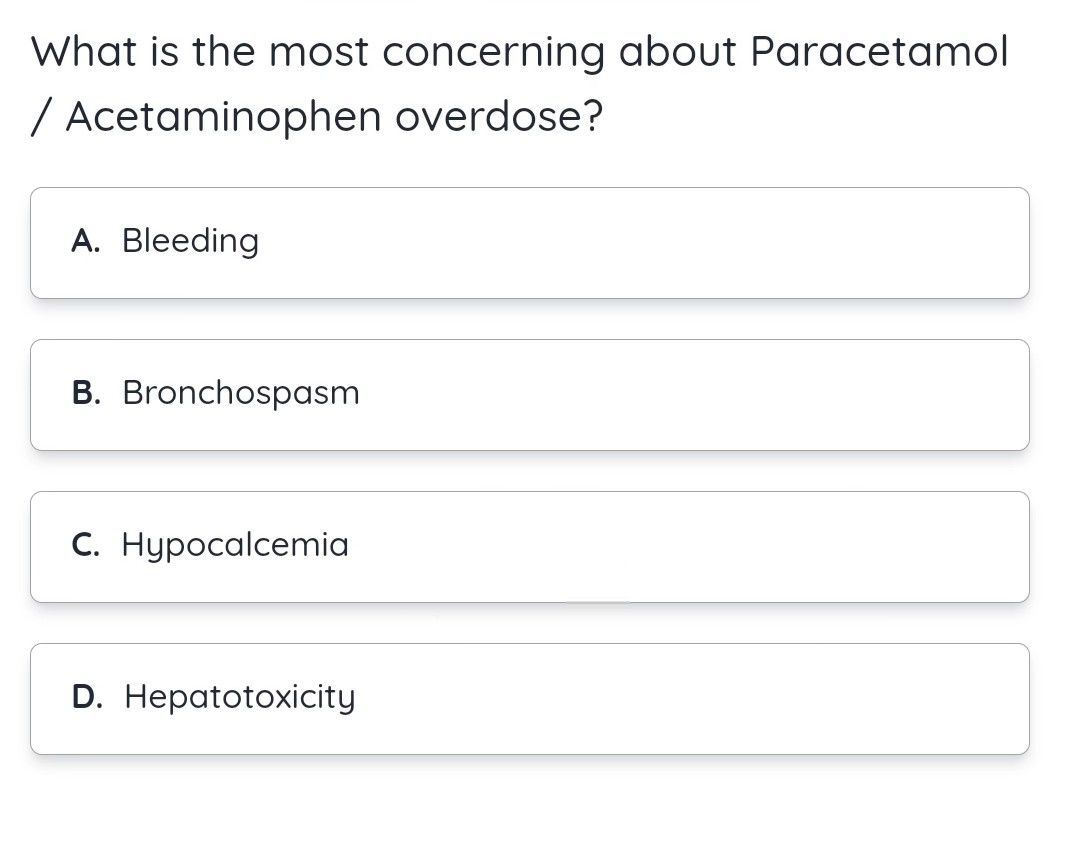
Task: Click the word Acetaminophen in the question
Action: [x=224, y=117]
